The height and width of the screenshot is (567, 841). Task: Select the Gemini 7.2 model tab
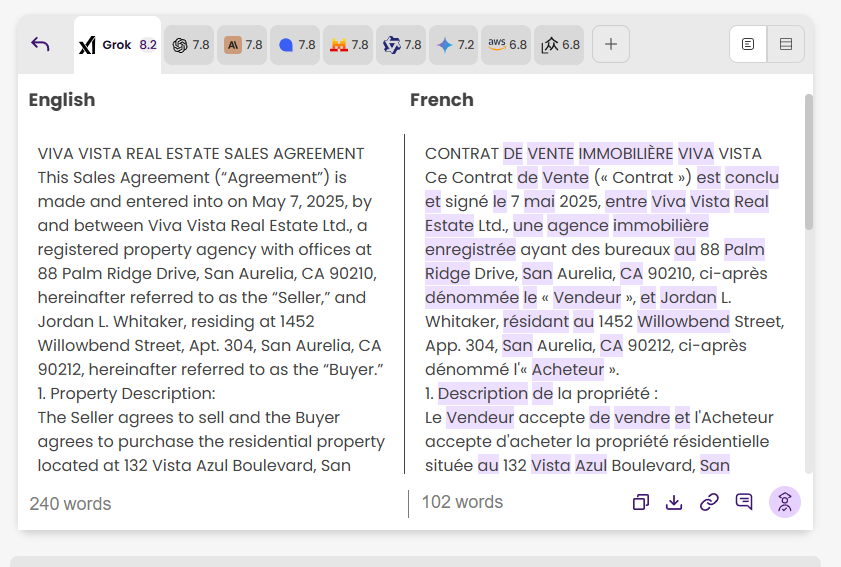point(455,45)
